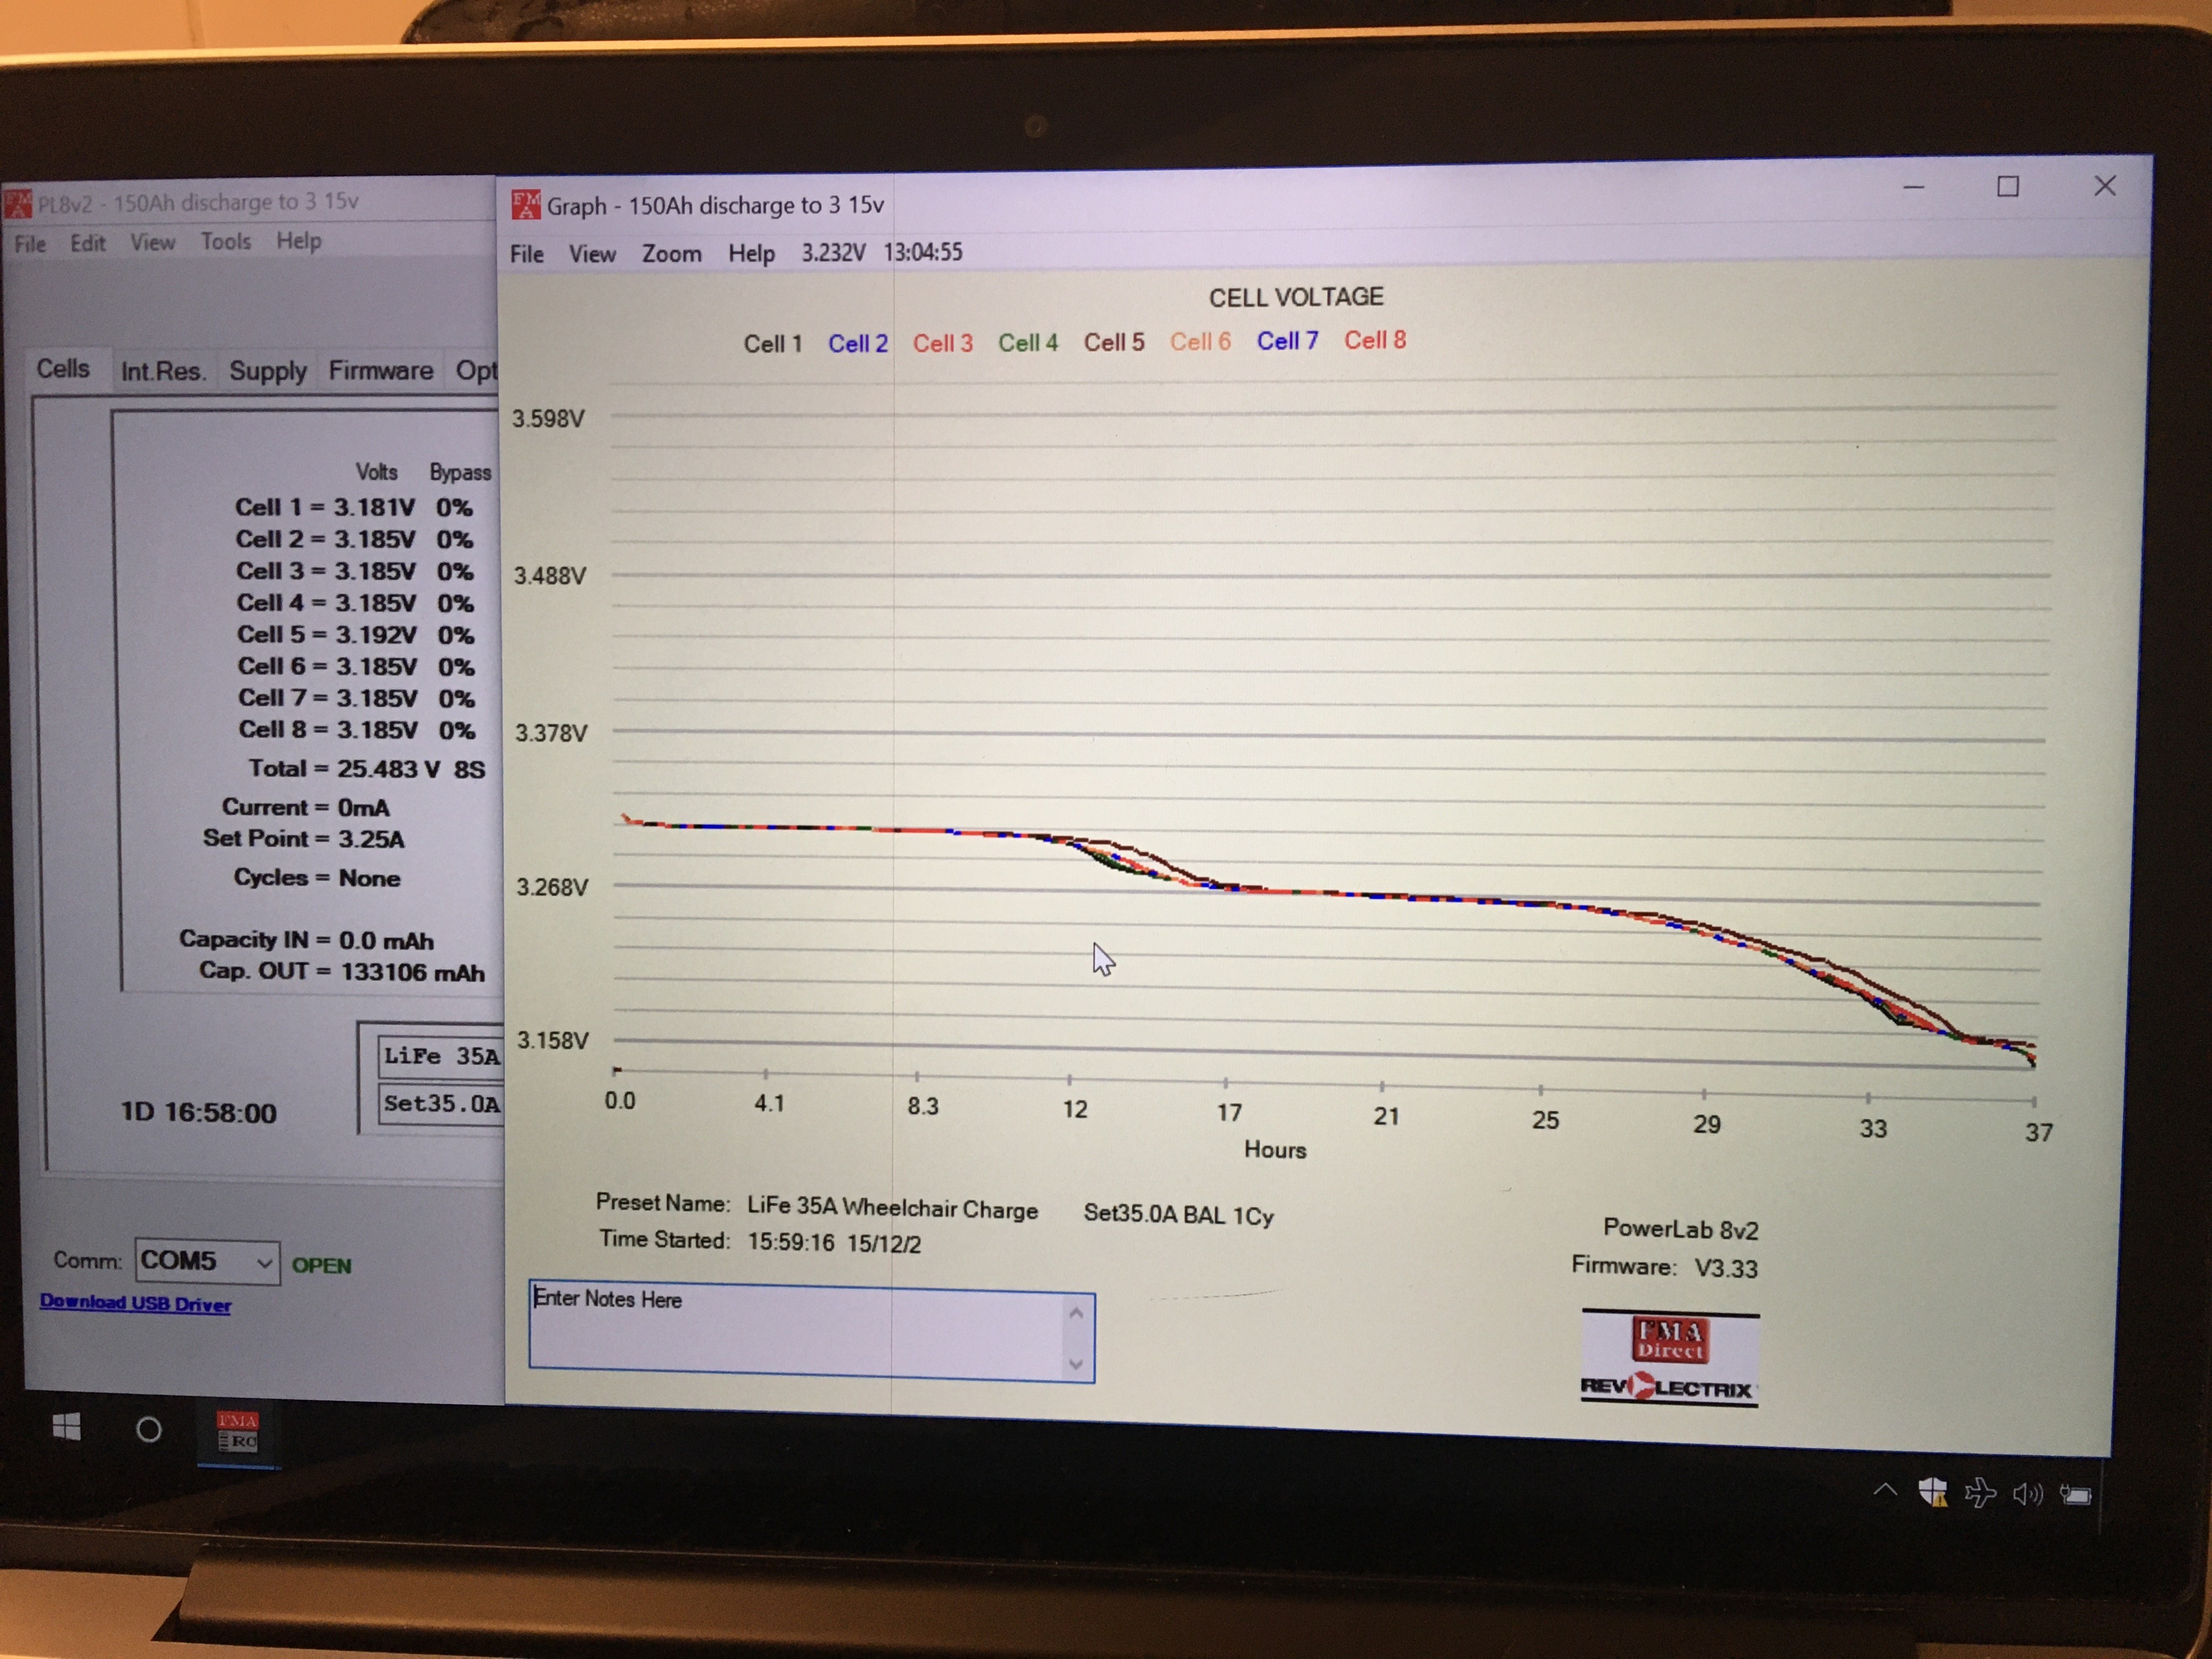This screenshot has height=1659, width=2212.
Task: Click the 3.598V axis label
Action: 548,418
